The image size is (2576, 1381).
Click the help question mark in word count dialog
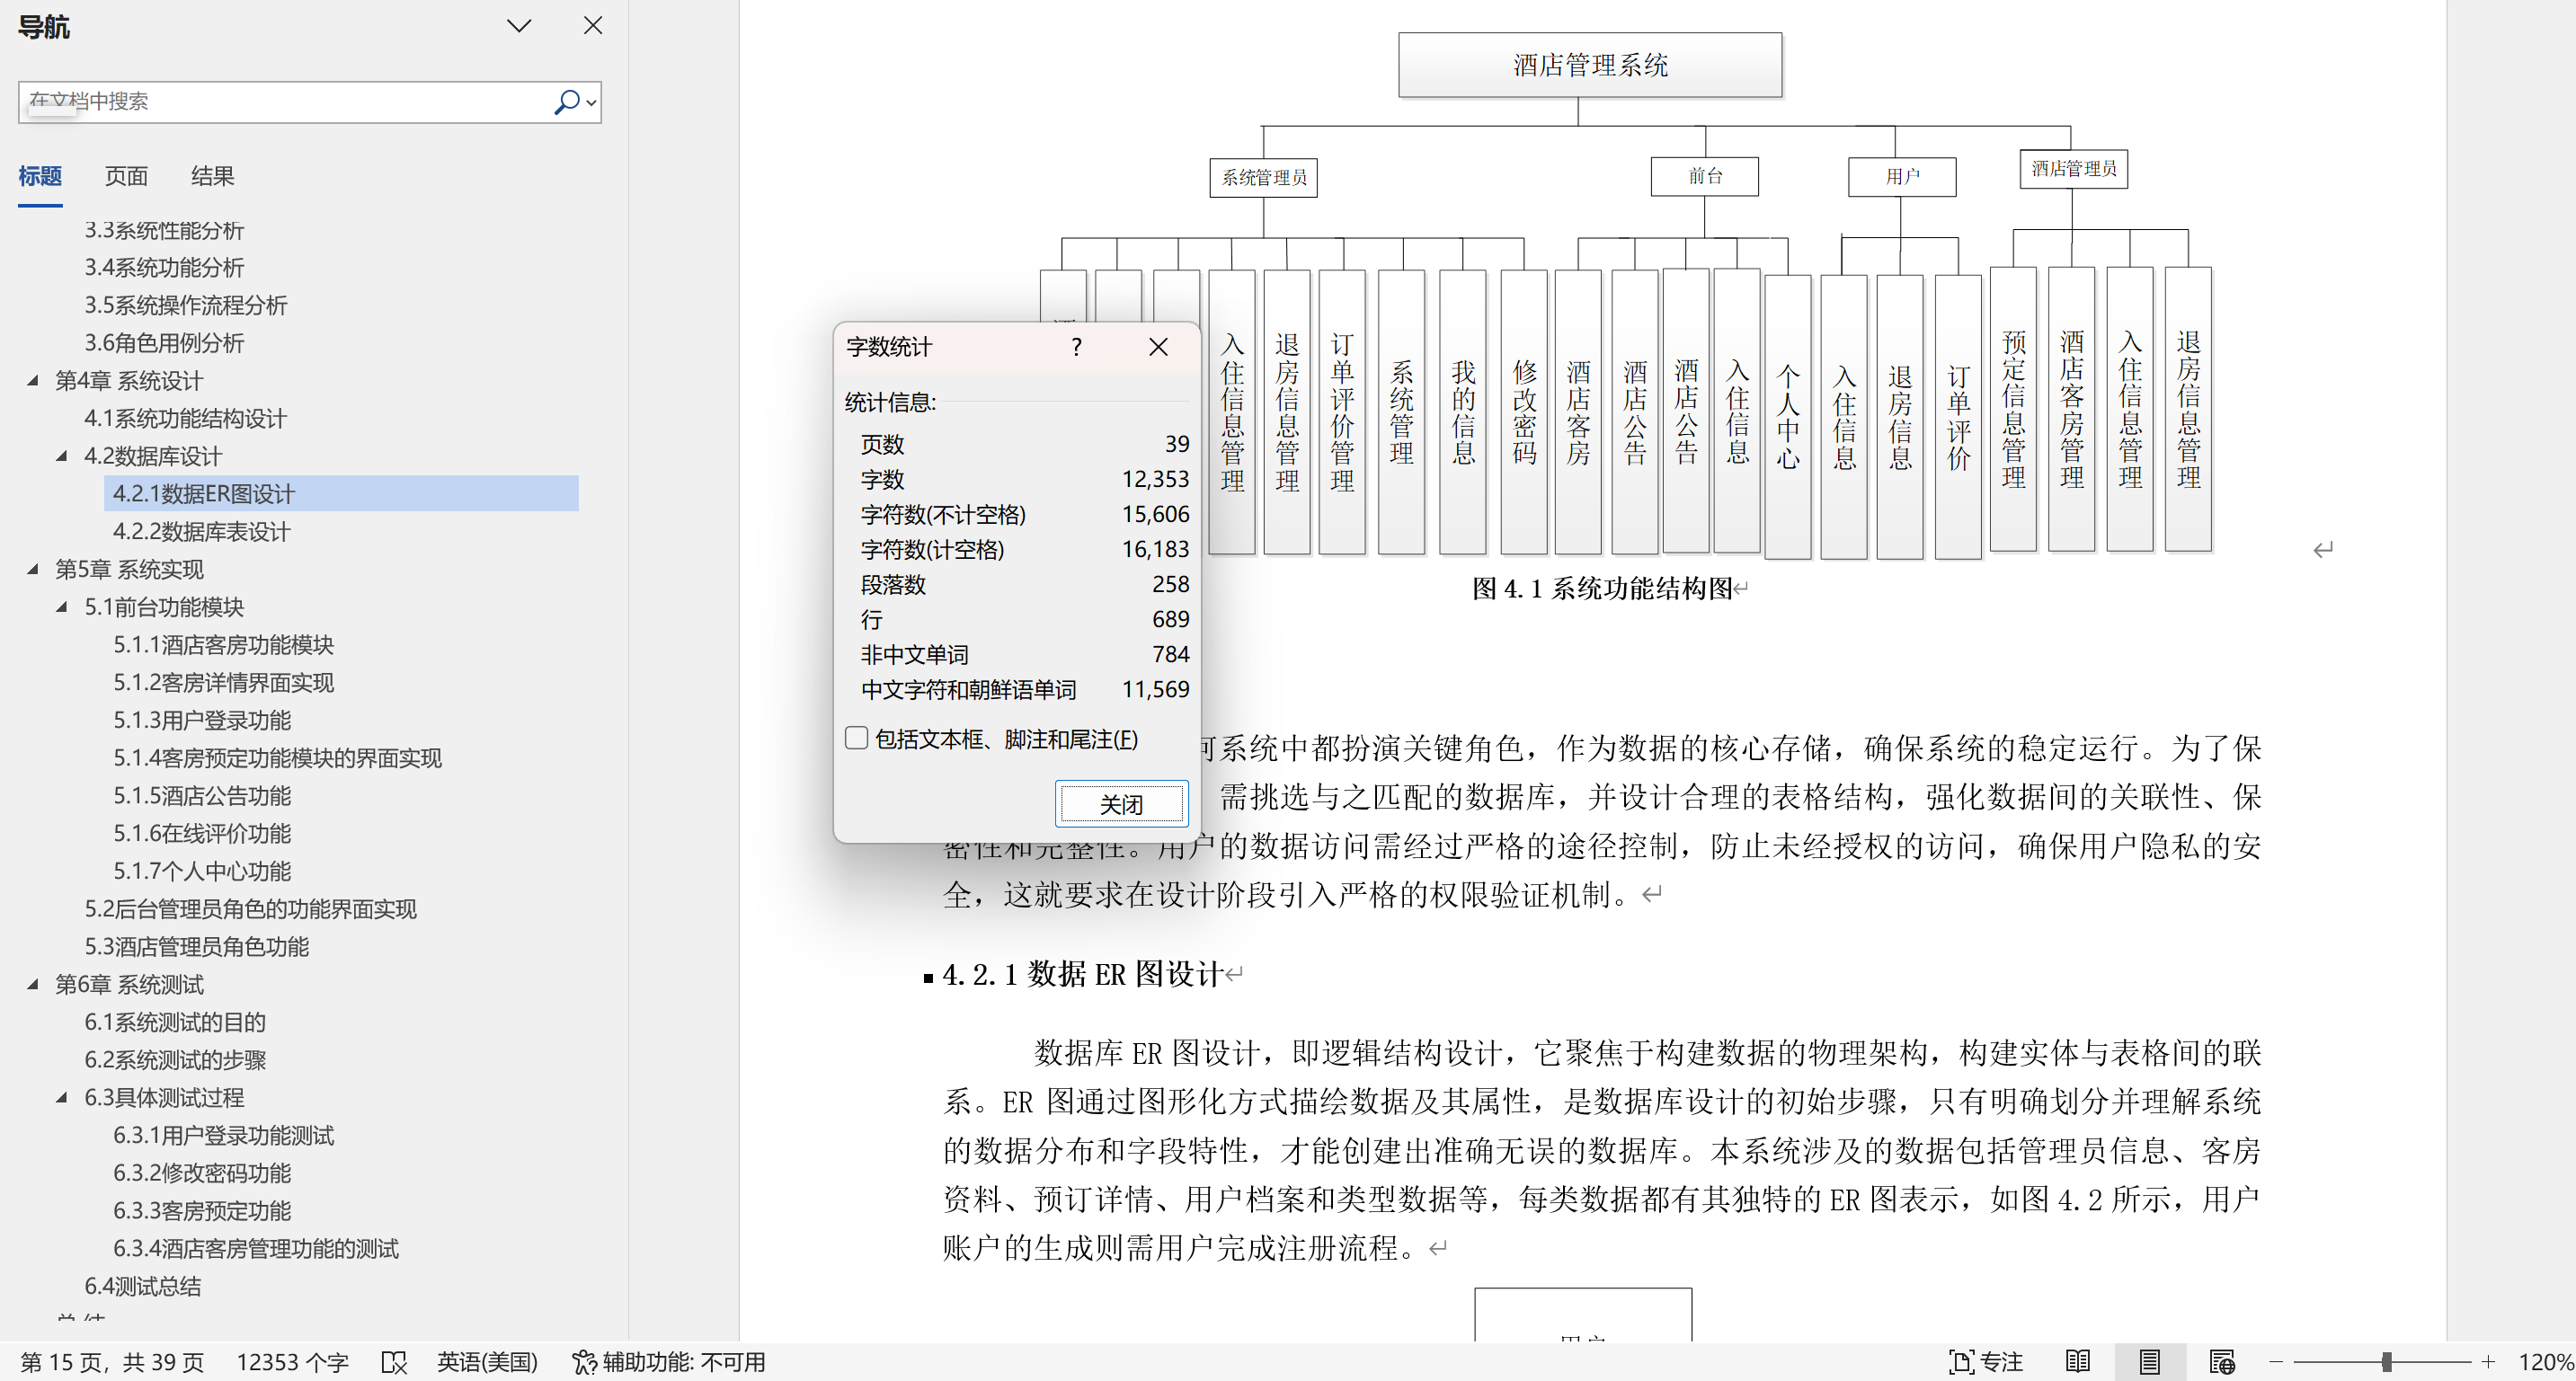click(1076, 347)
